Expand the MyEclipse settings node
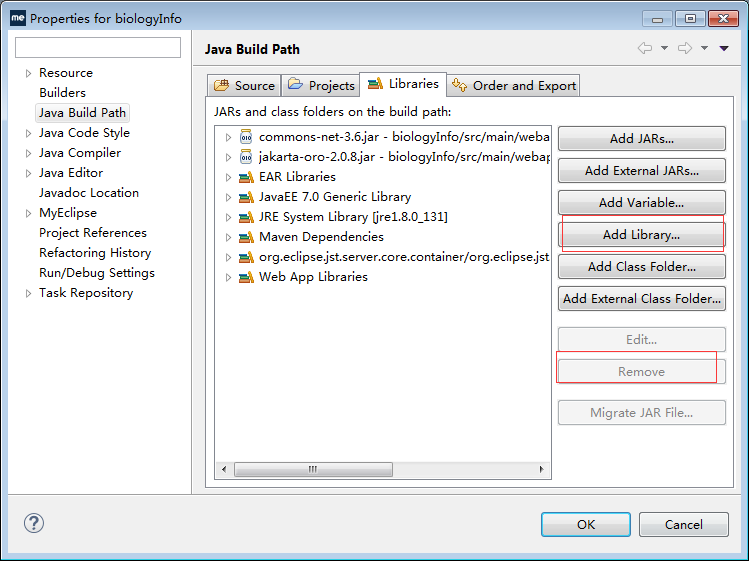Viewport: 749px width, 561px height. (x=28, y=213)
